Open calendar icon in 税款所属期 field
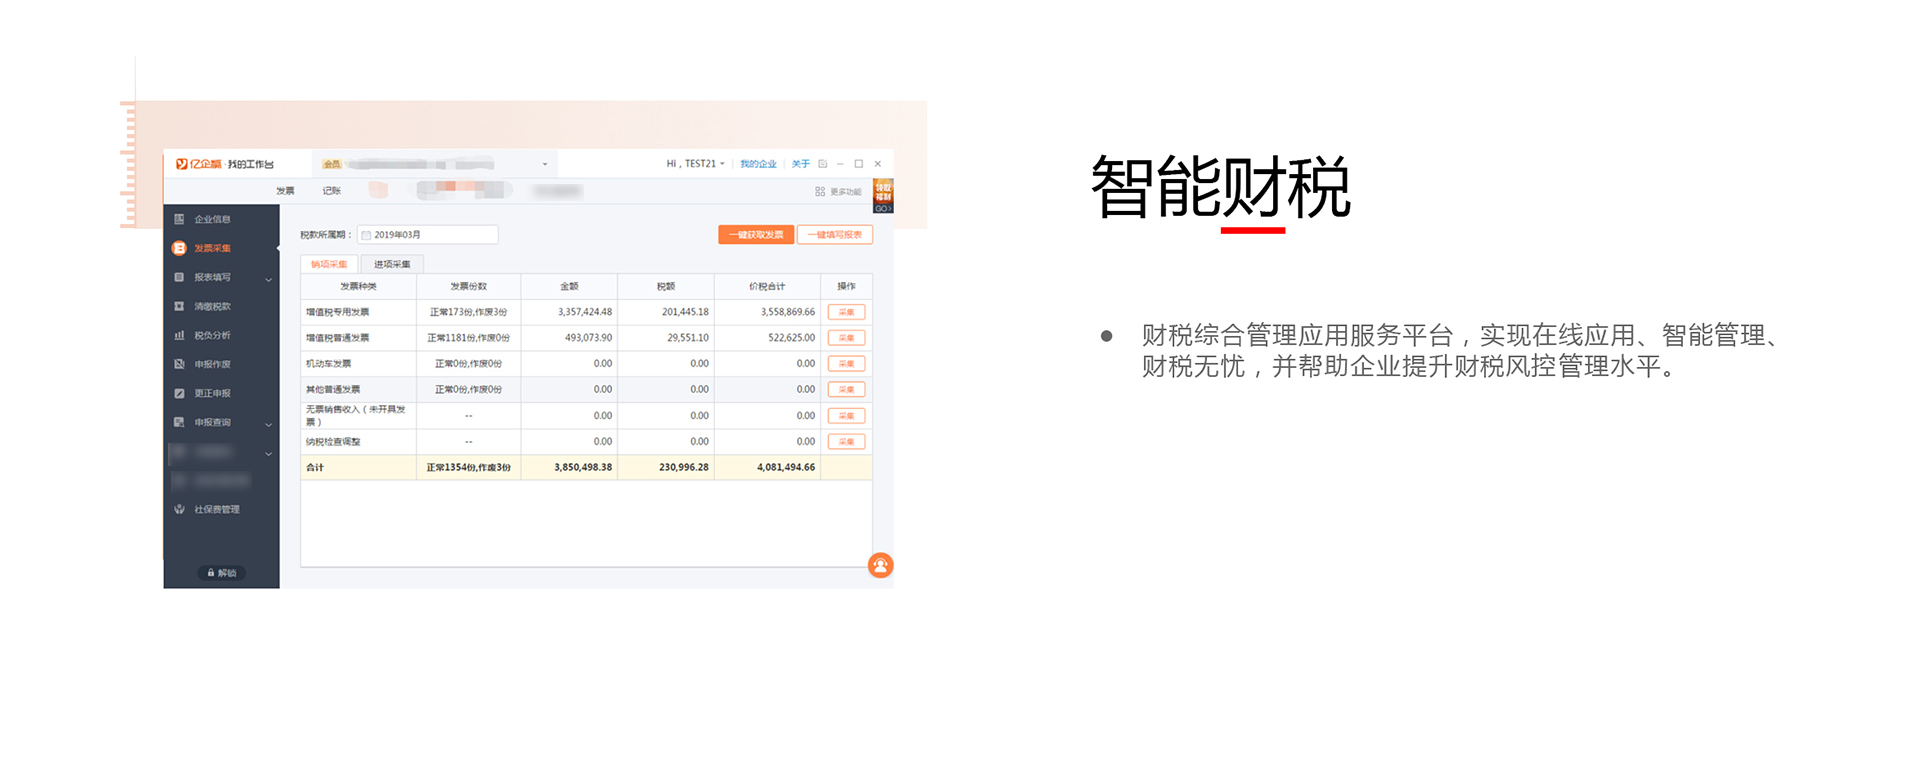Viewport: 1920px width, 757px height. [x=366, y=235]
